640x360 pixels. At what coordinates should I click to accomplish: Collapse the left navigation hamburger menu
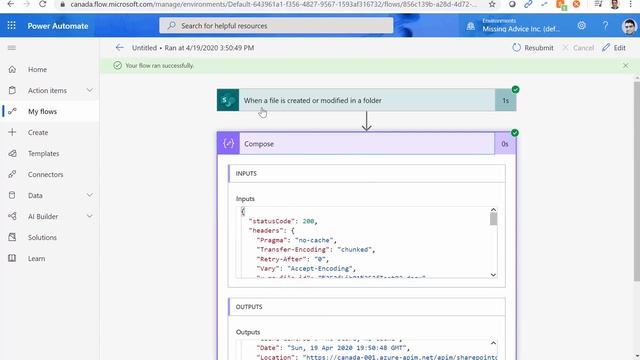[x=12, y=48]
